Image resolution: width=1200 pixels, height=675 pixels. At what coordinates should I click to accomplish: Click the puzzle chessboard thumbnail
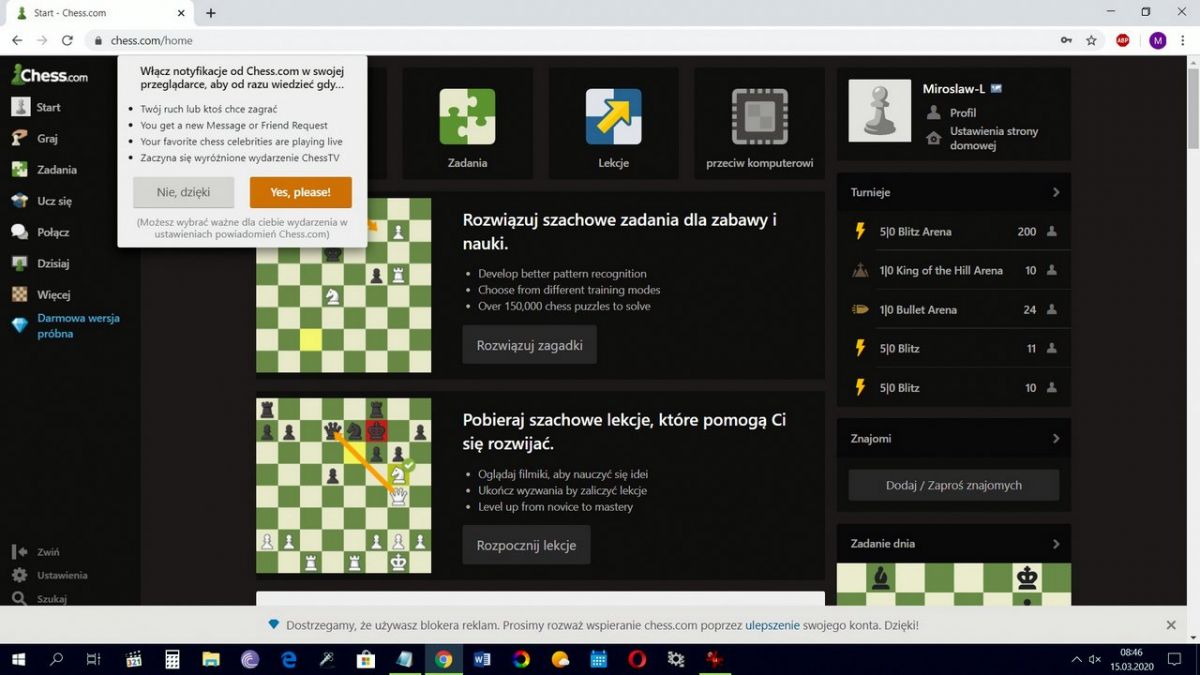coord(343,285)
